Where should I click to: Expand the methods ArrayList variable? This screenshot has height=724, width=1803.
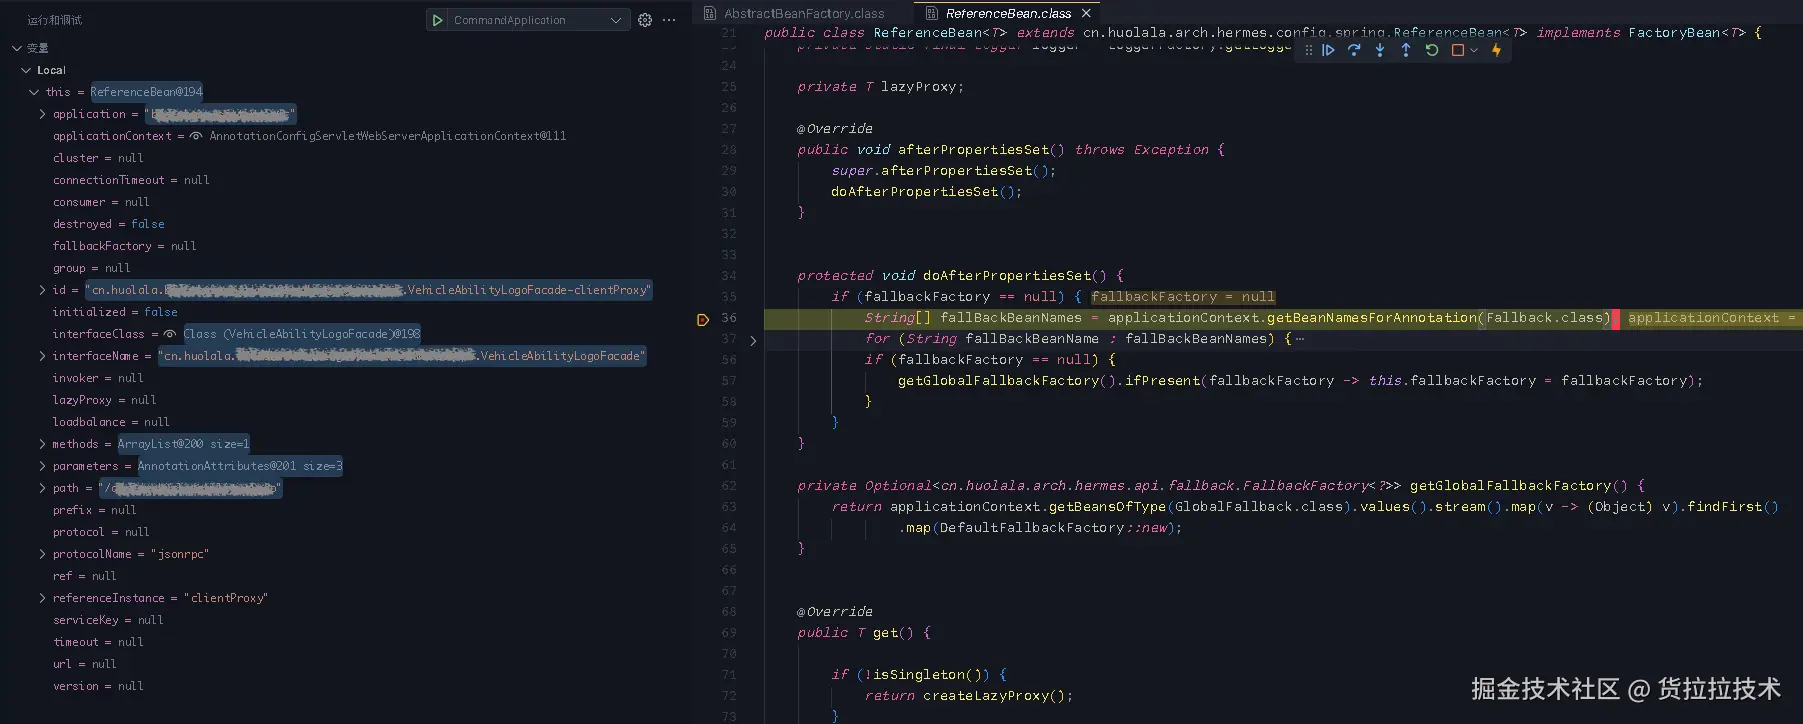(42, 444)
